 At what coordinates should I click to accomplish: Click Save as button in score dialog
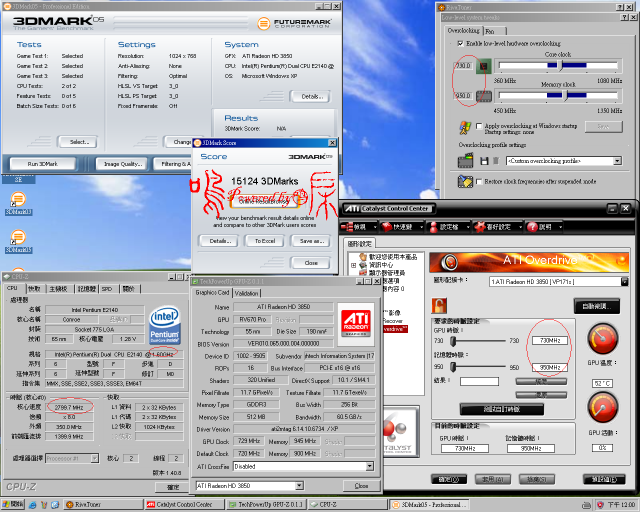pyautogui.click(x=312, y=241)
